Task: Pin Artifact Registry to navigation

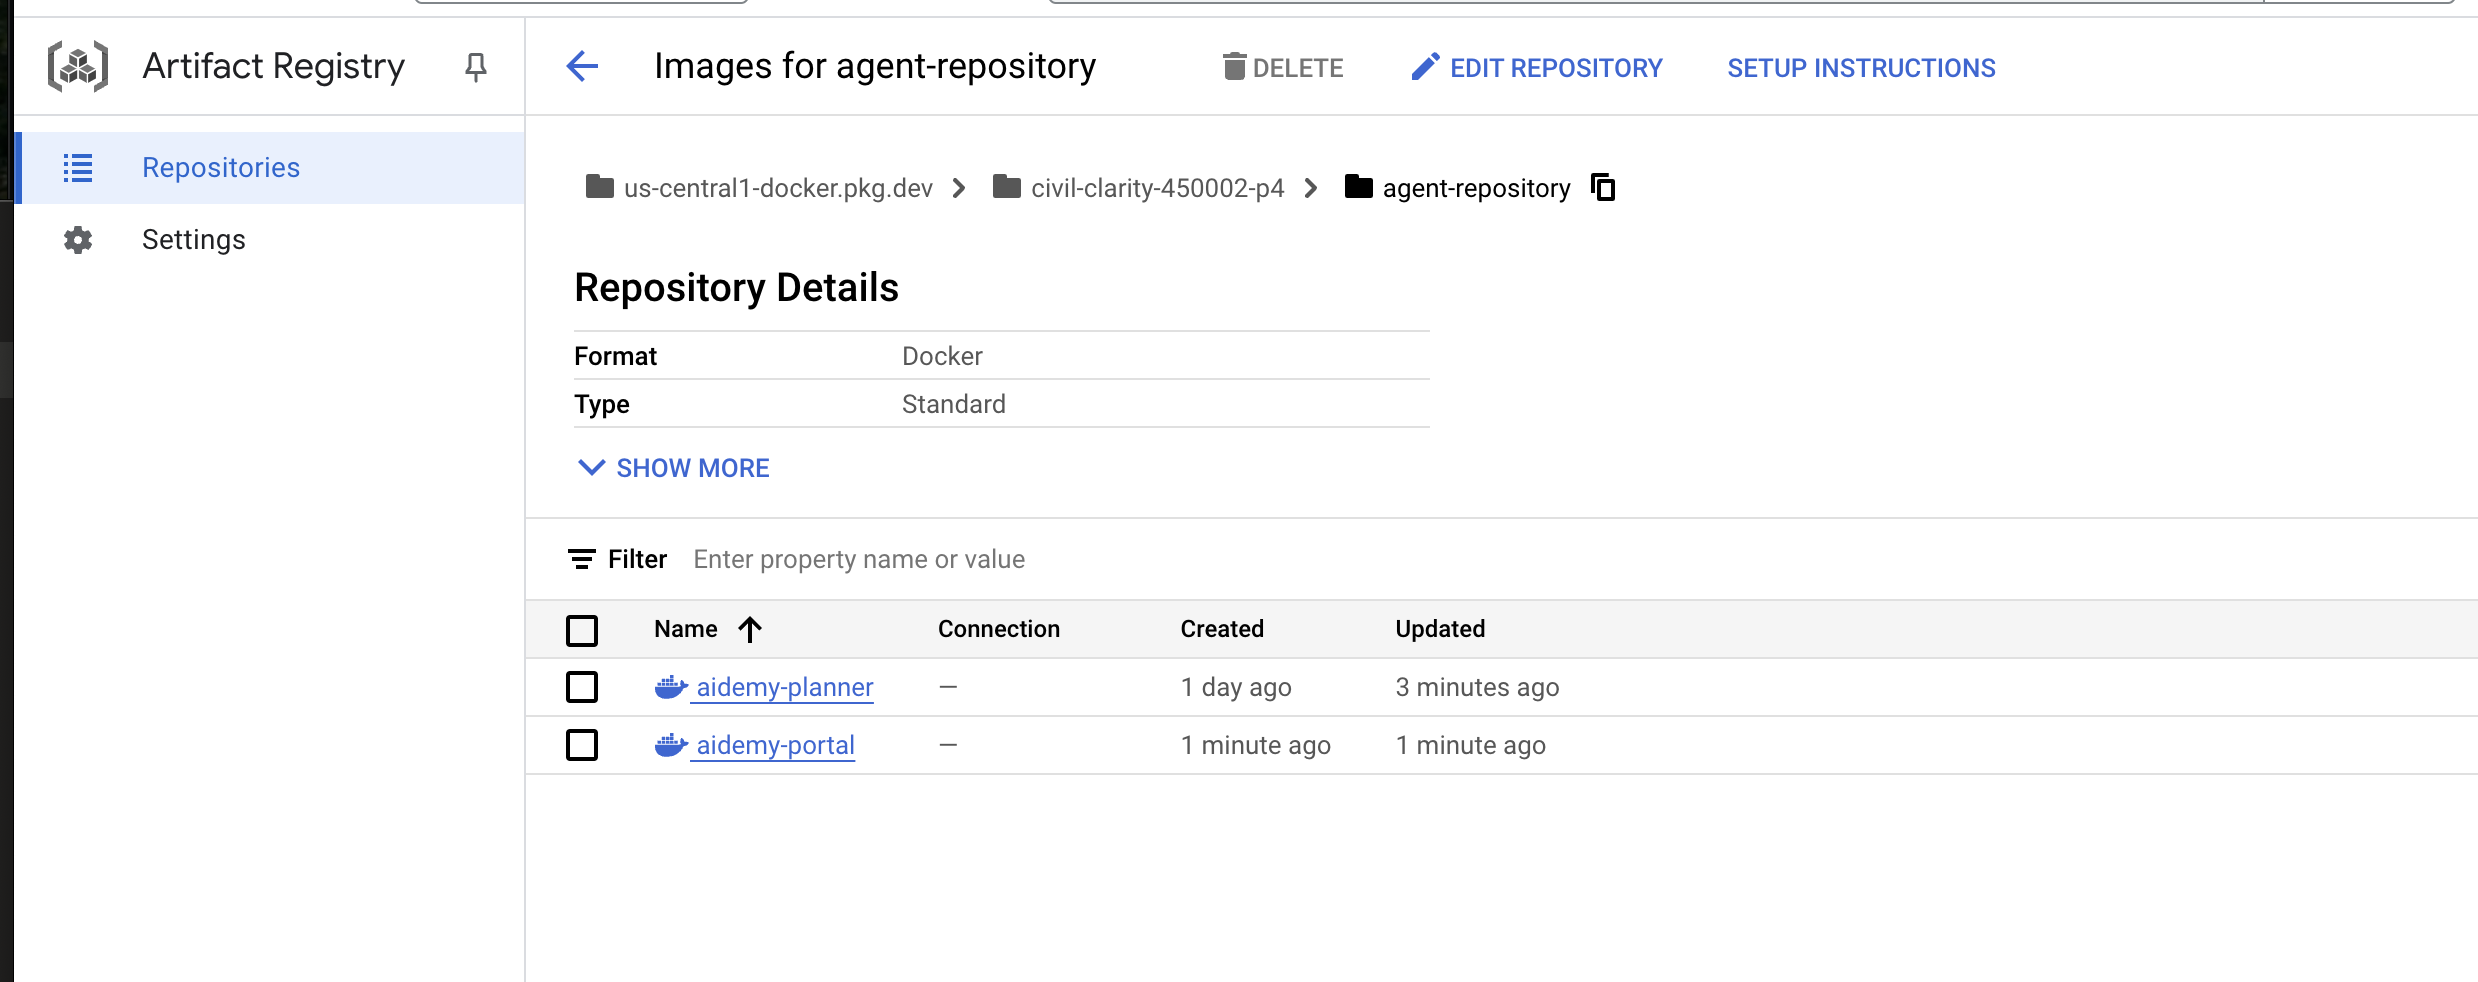Action: tap(475, 66)
